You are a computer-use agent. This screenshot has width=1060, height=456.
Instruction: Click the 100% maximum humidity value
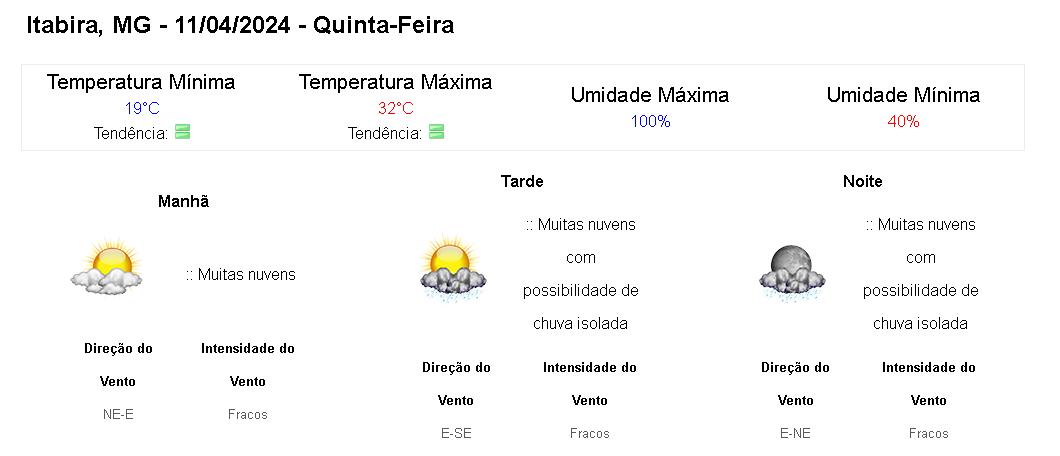[650, 121]
